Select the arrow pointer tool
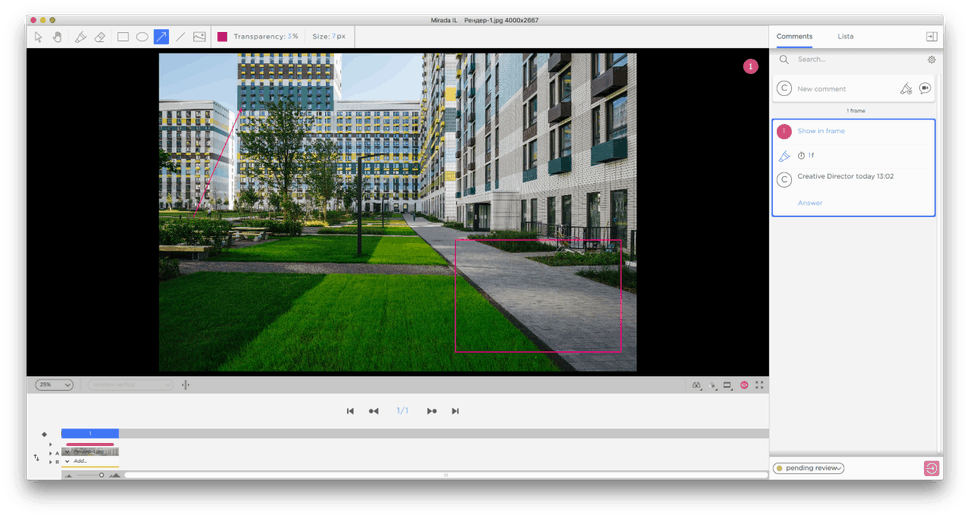Image resolution: width=970 pixels, height=518 pixels. pyautogui.click(x=38, y=37)
